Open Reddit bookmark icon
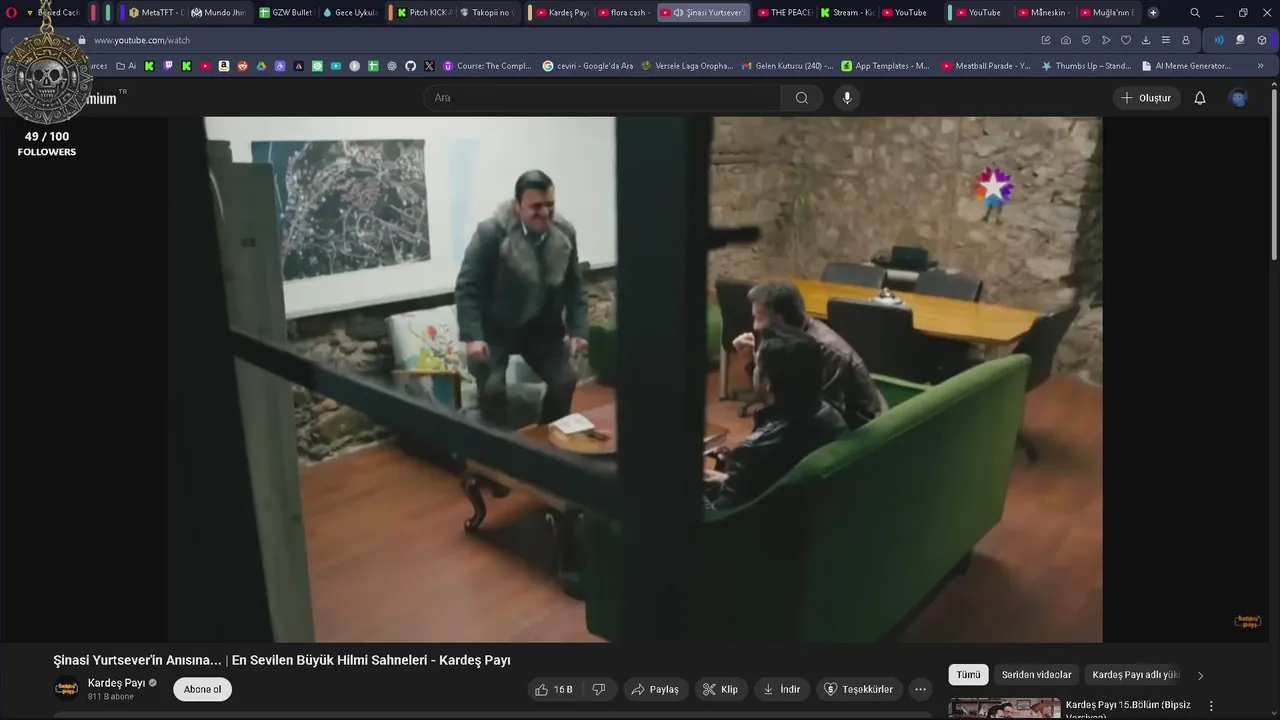This screenshot has height=720, width=1280. [x=243, y=66]
